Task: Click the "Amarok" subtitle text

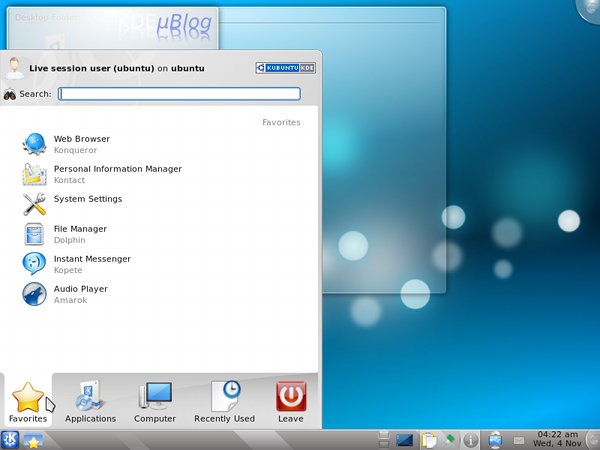Action: coord(70,300)
